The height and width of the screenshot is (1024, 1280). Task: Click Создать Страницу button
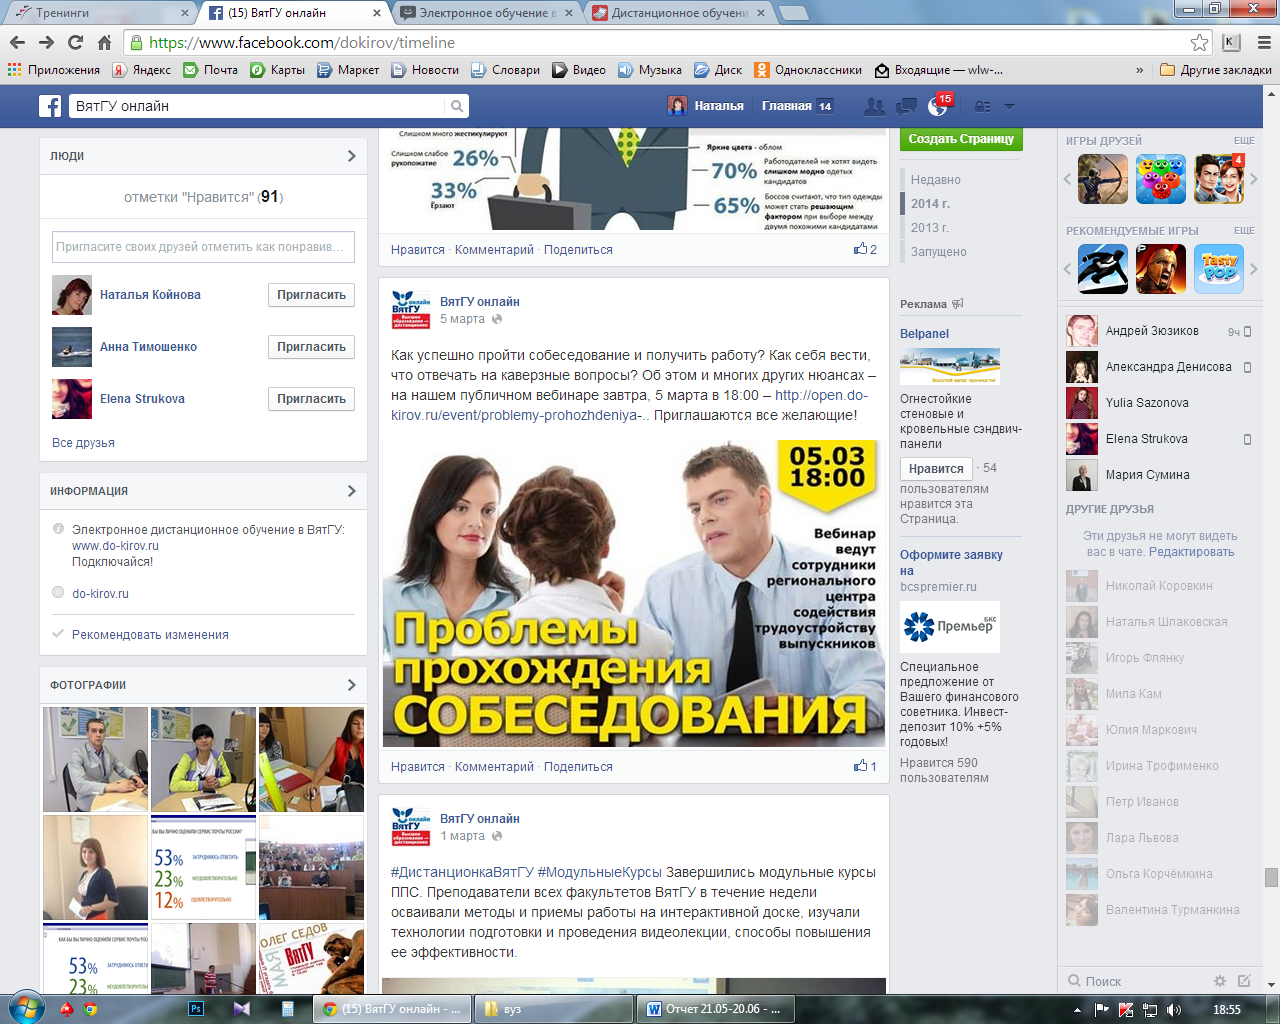coord(961,139)
